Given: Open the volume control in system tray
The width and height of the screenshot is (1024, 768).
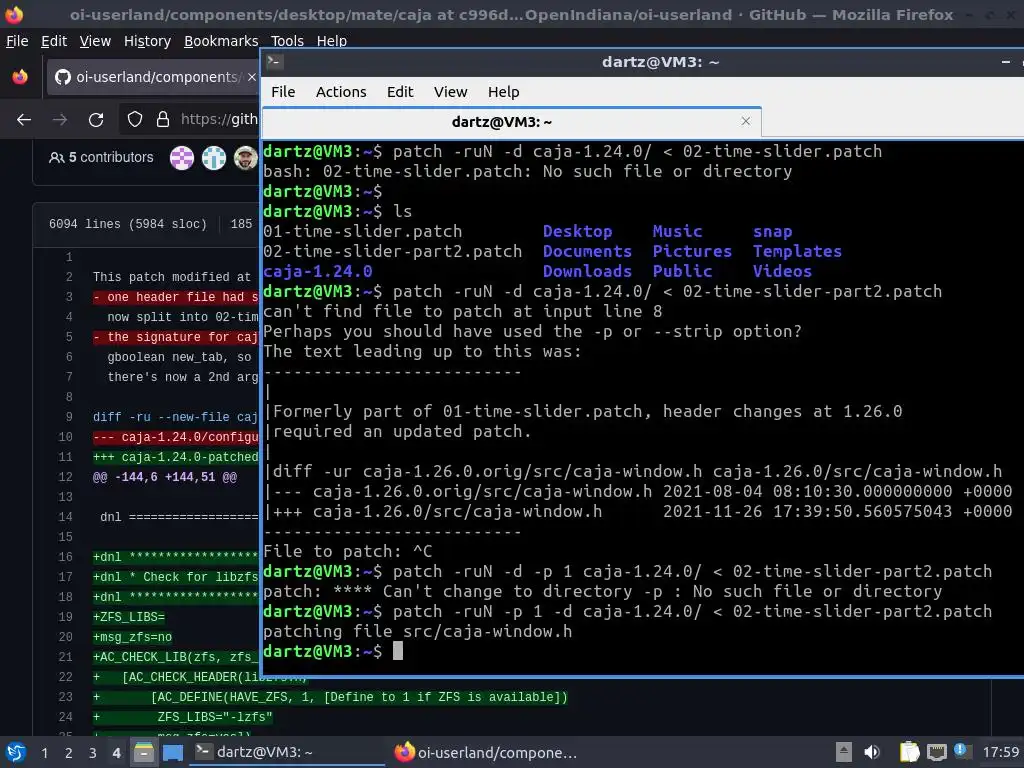Looking at the screenshot, I should click(872, 752).
